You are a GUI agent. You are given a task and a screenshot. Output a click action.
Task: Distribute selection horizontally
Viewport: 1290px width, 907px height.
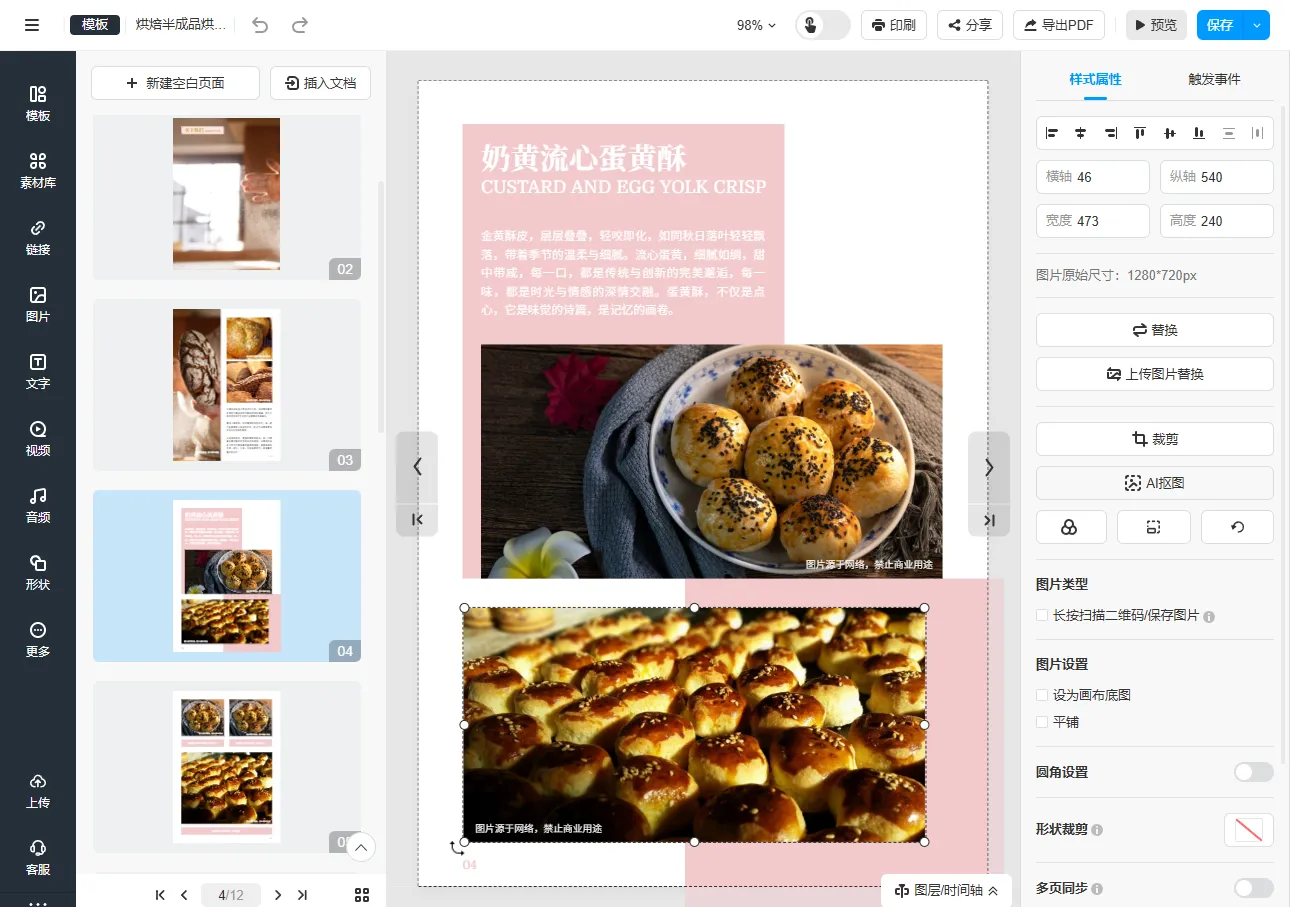(1258, 133)
